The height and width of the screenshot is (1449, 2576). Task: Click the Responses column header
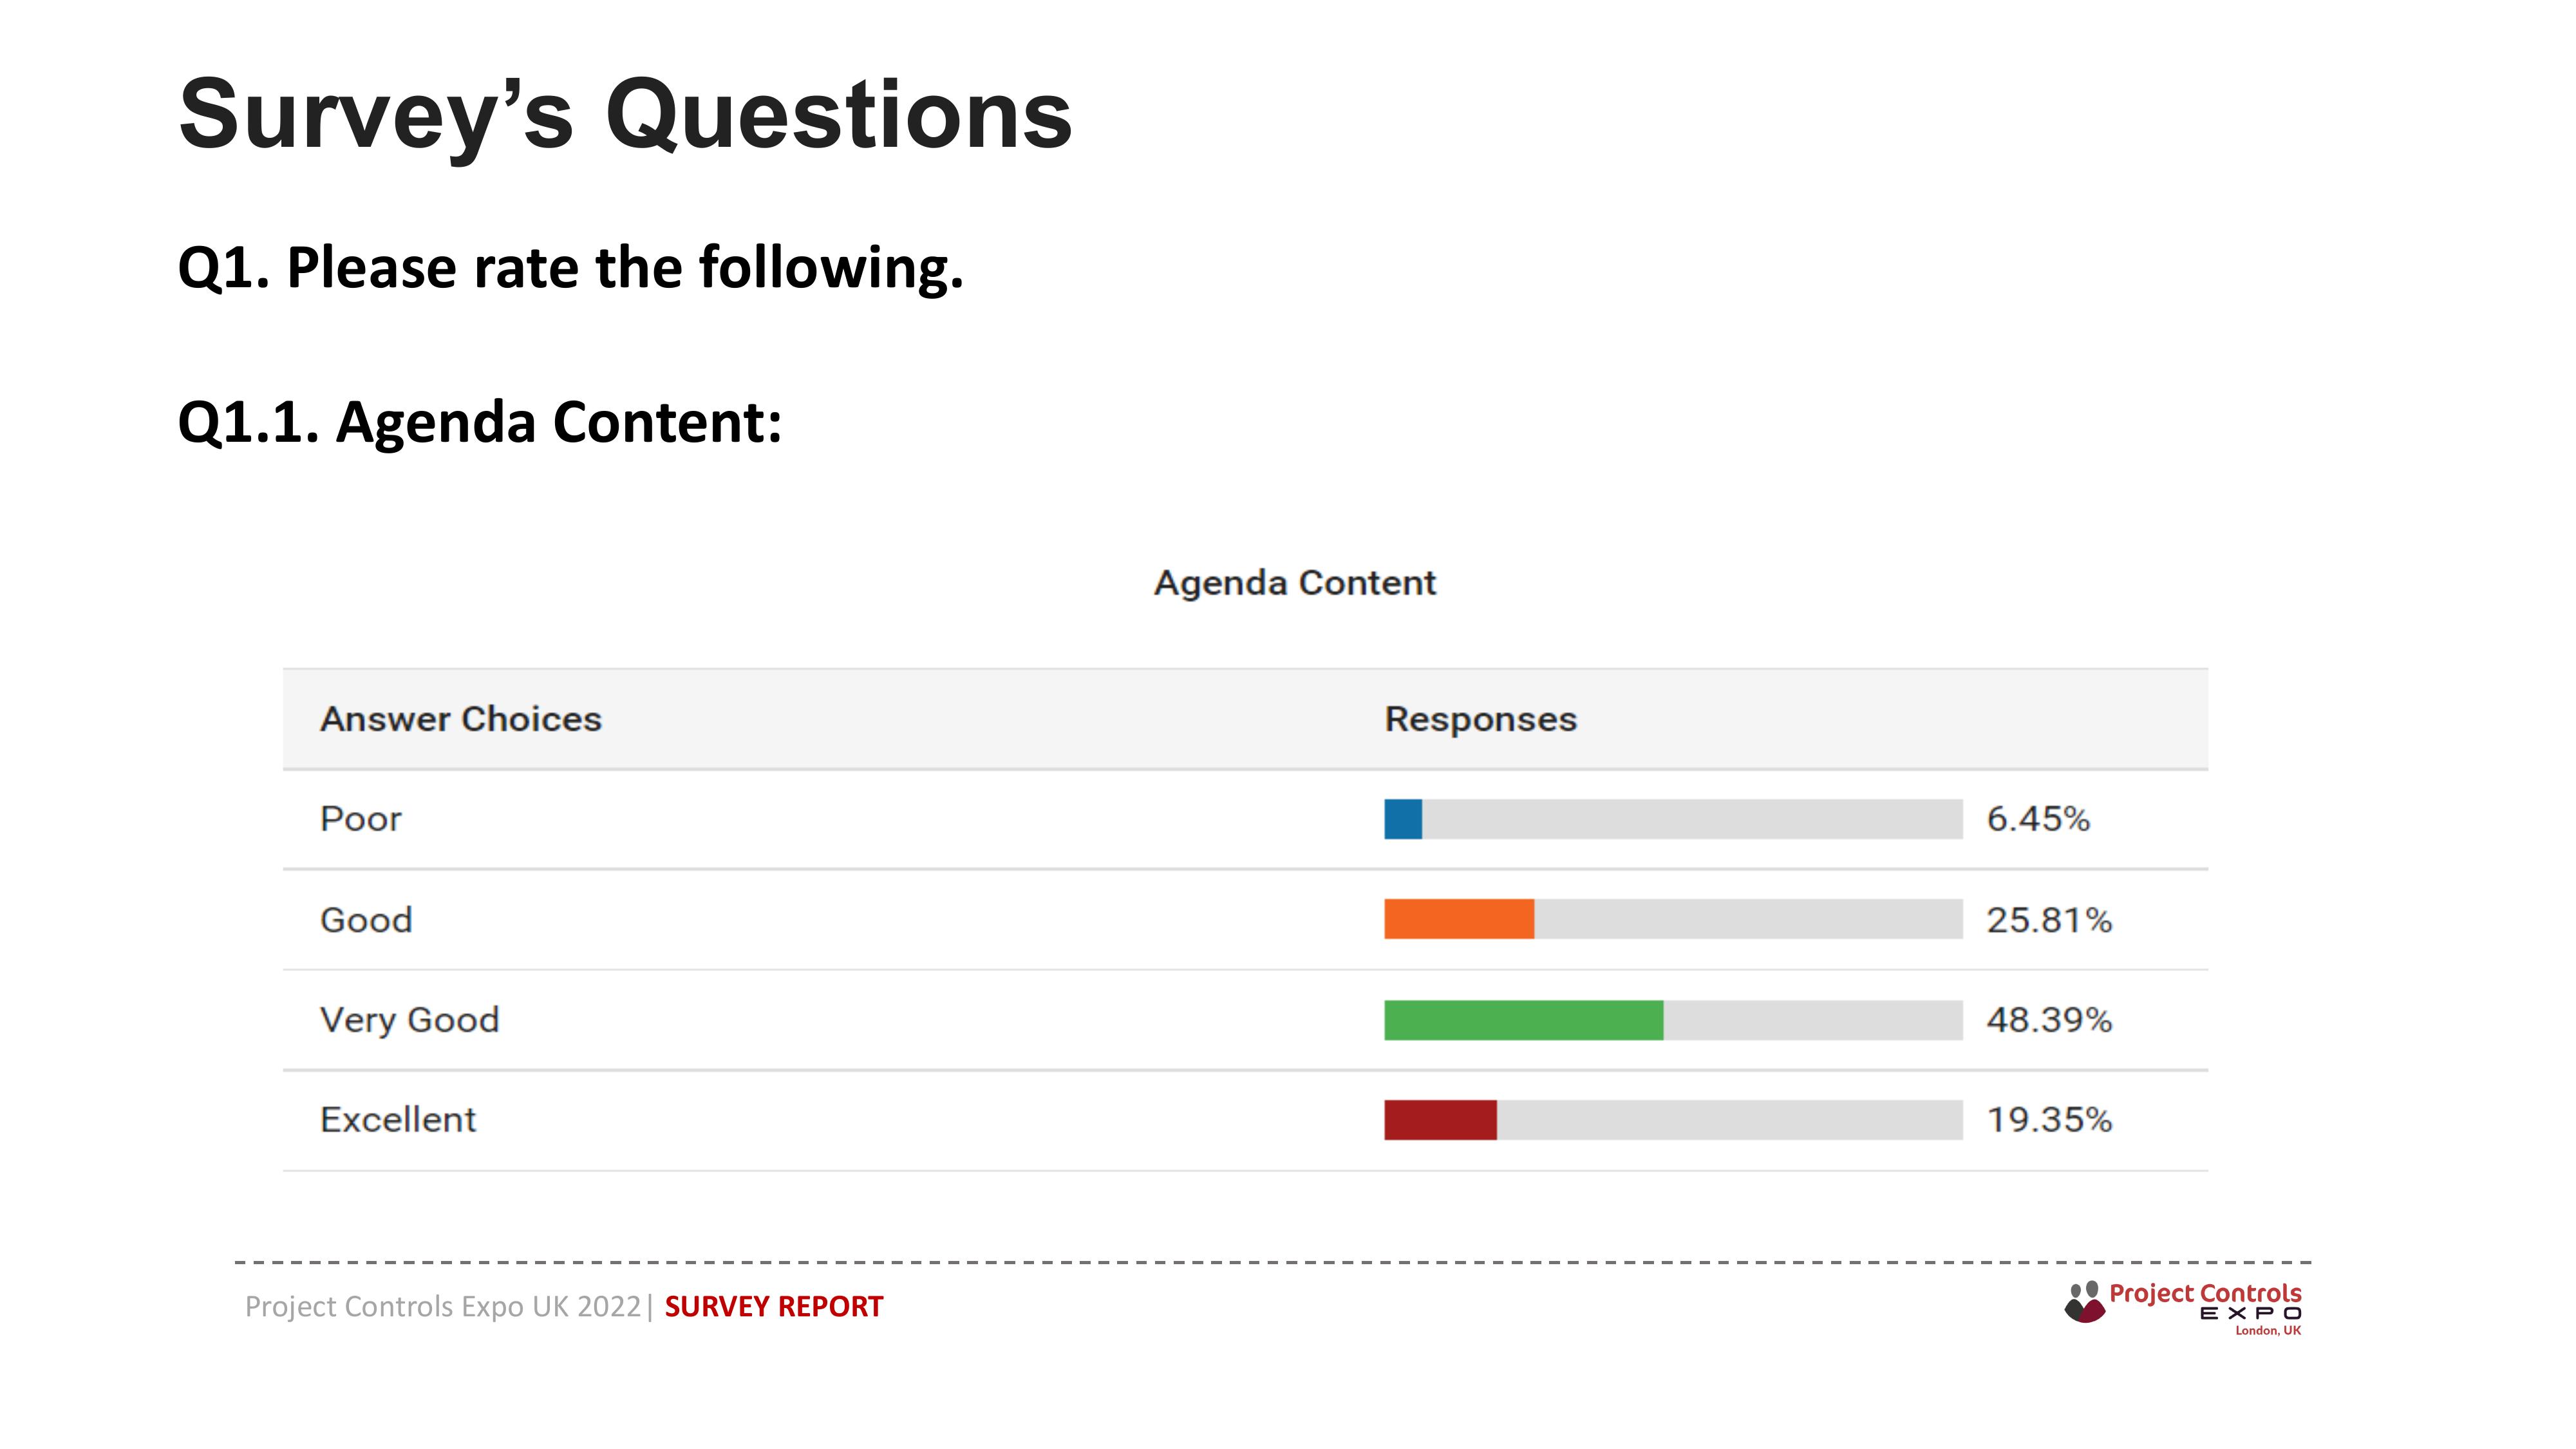(x=1481, y=719)
